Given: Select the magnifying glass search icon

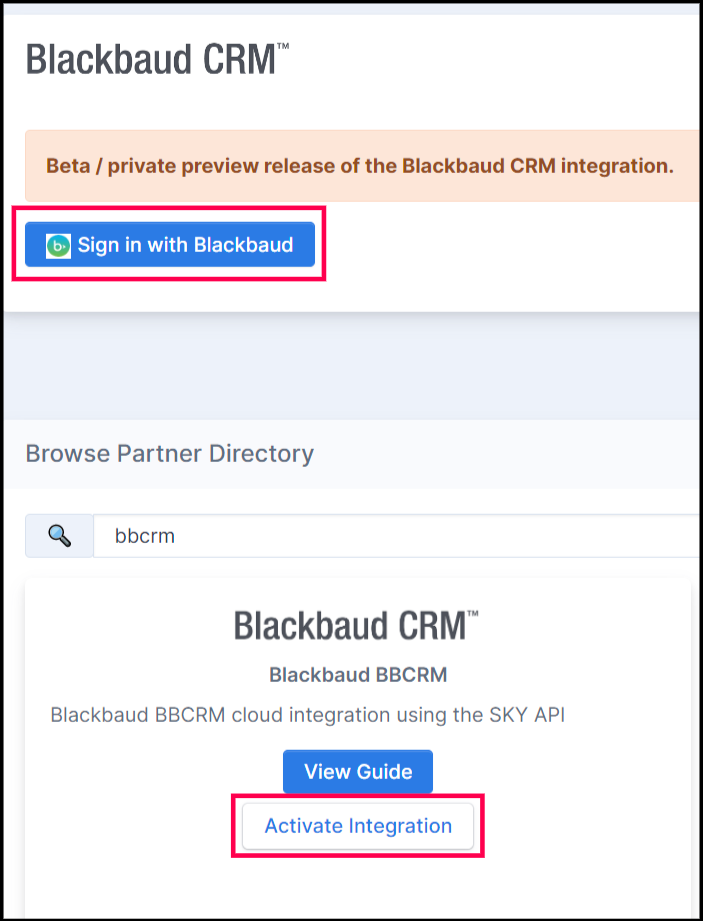Looking at the screenshot, I should [58, 535].
